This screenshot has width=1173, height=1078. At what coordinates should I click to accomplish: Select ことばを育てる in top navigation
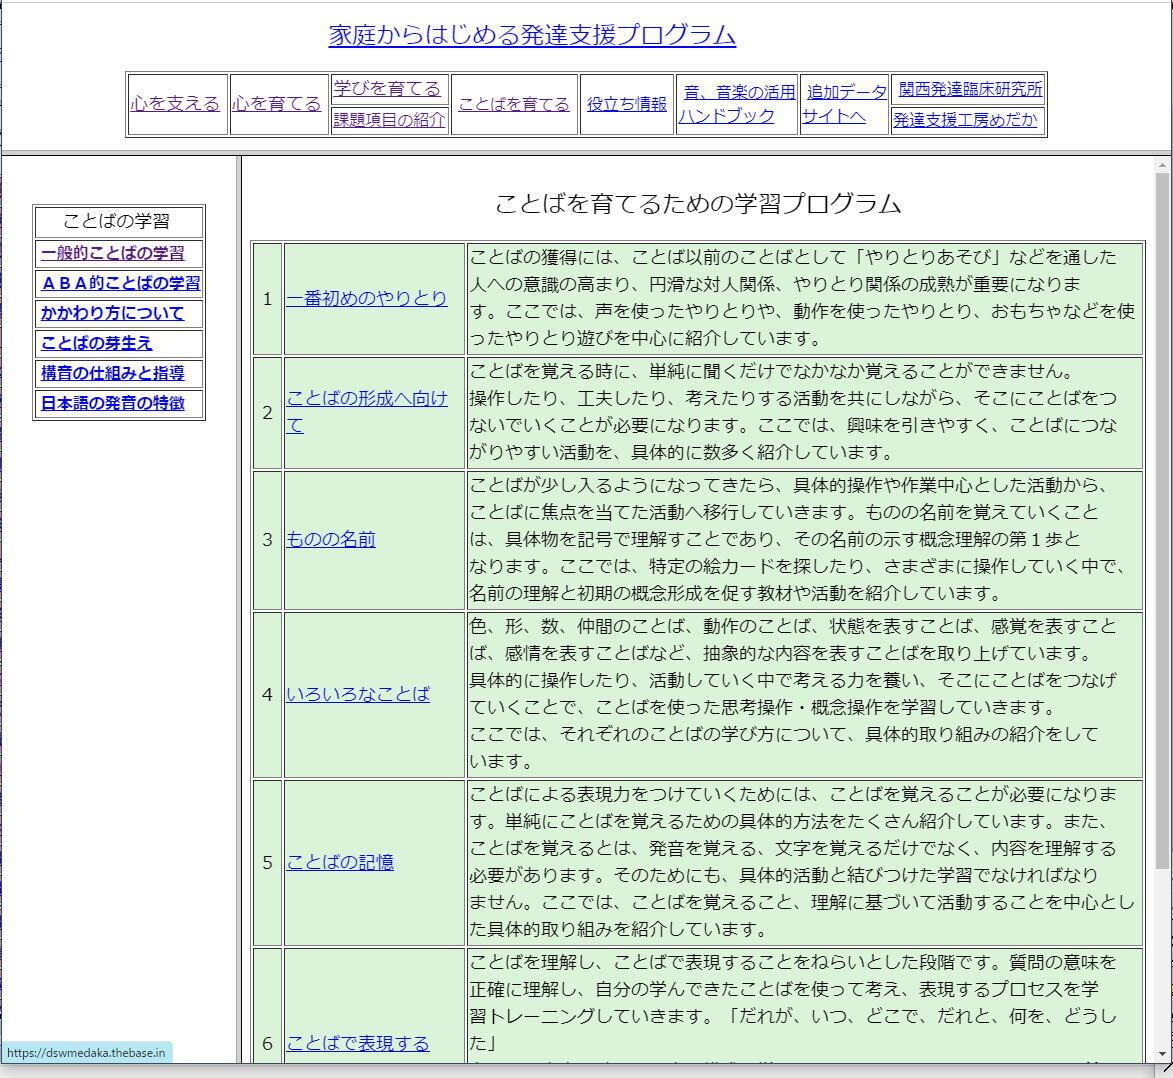tap(513, 104)
